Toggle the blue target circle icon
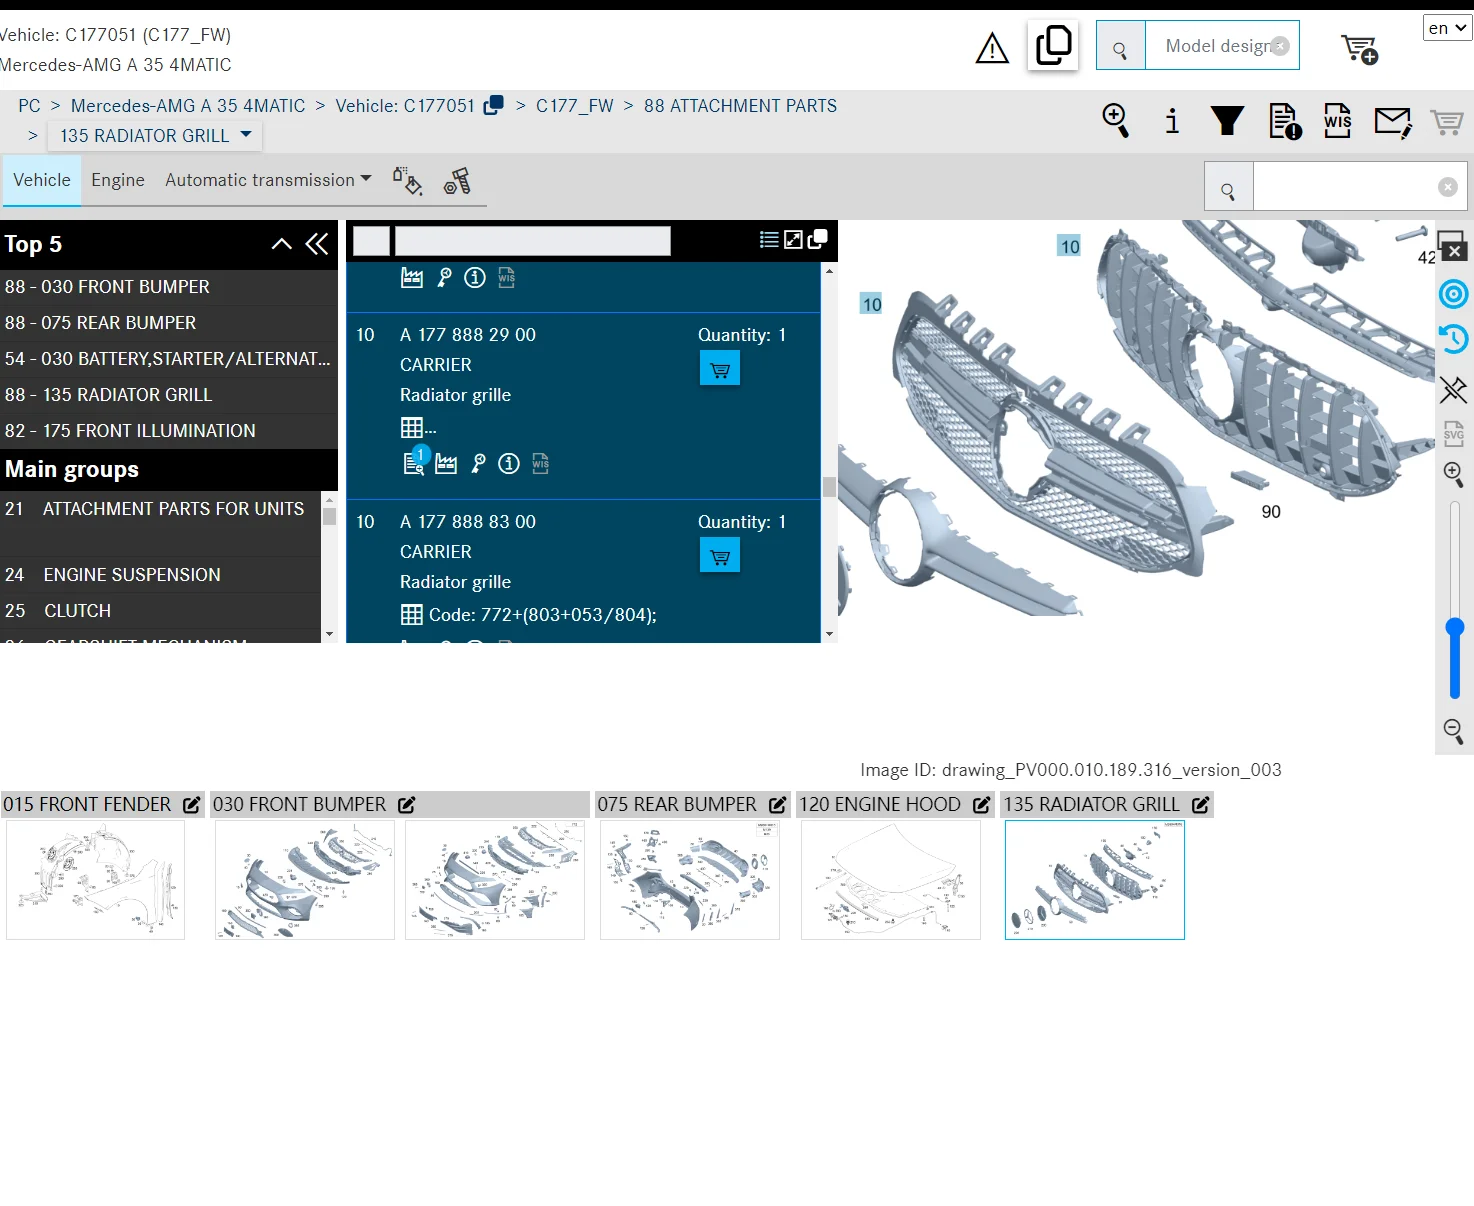1474x1206 pixels. (1453, 294)
